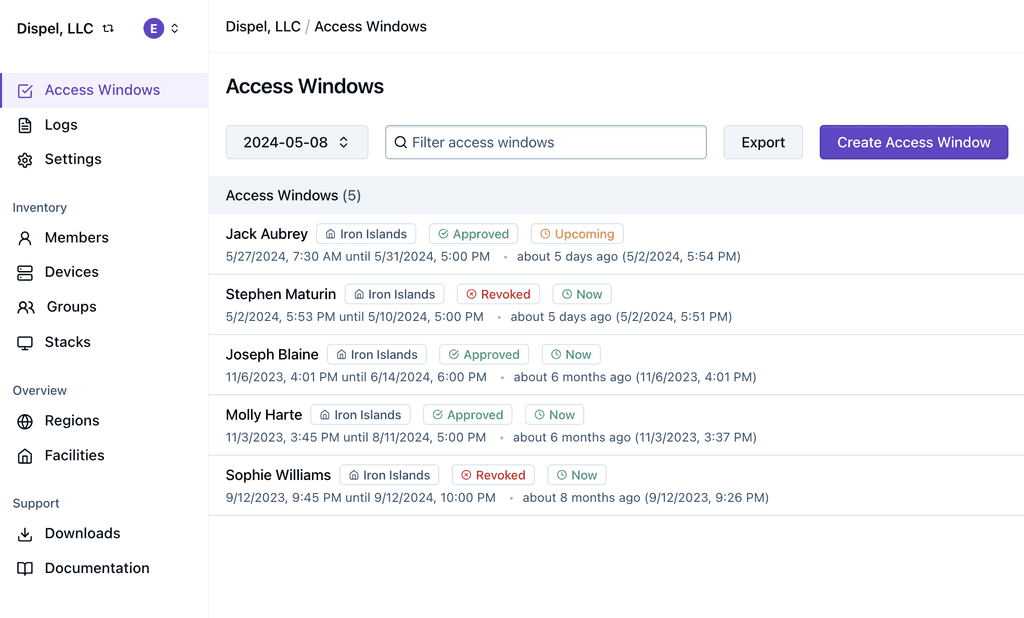Open the 2024-05-08 date selector

[296, 142]
